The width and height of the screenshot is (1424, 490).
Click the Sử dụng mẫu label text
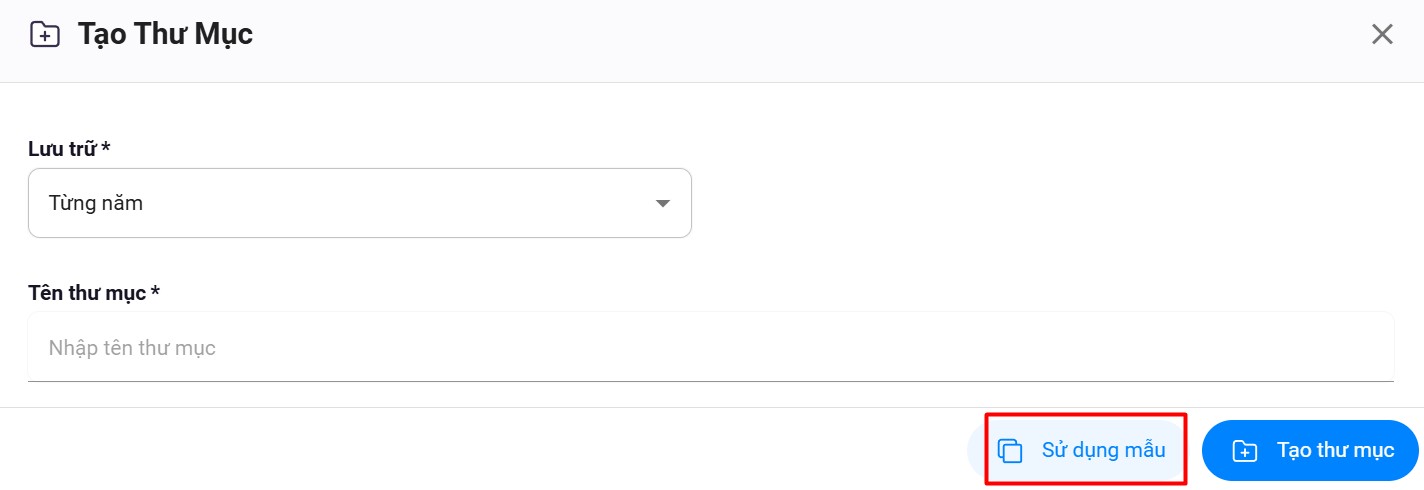point(1103,450)
